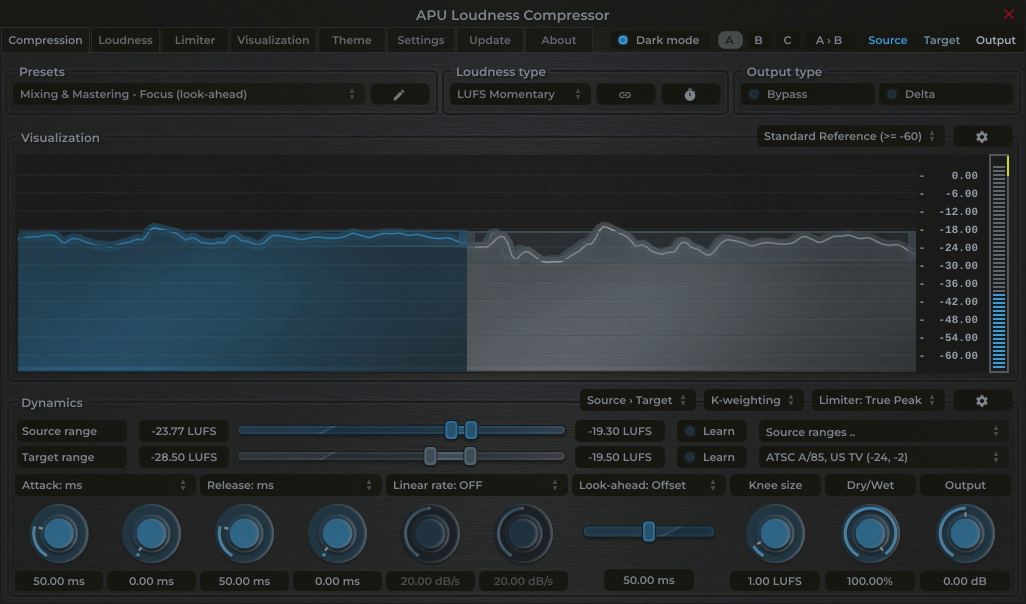
Task: Open the K-weighting dropdown
Action: [x=753, y=399]
